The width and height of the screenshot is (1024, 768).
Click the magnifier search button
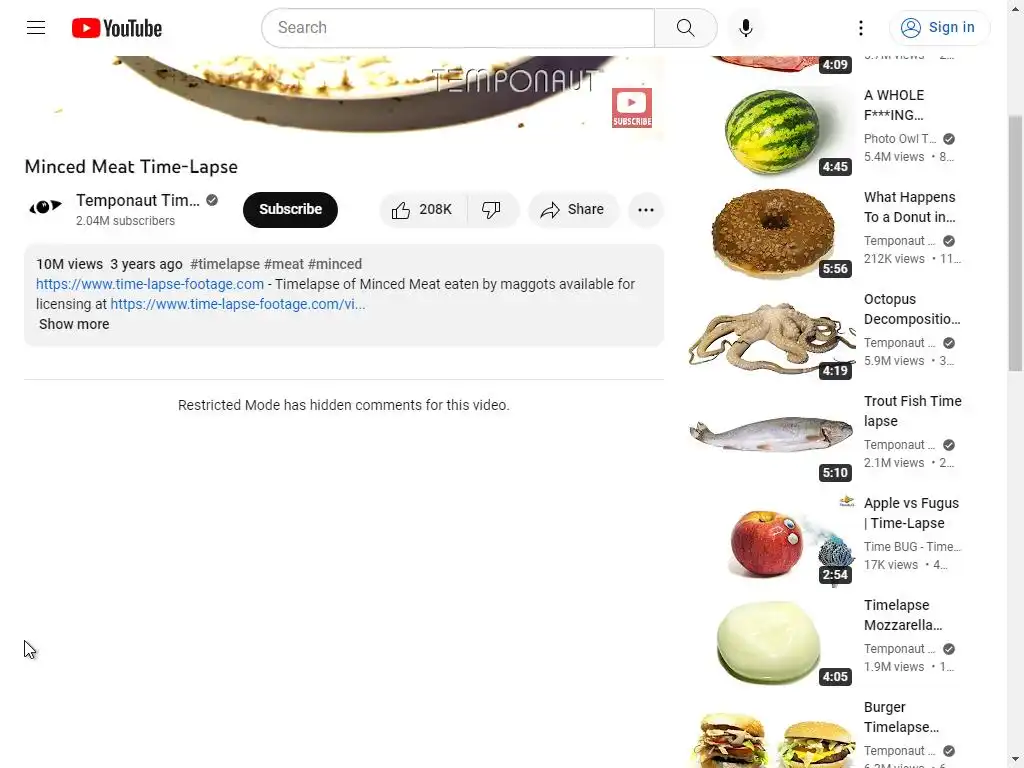pos(685,28)
